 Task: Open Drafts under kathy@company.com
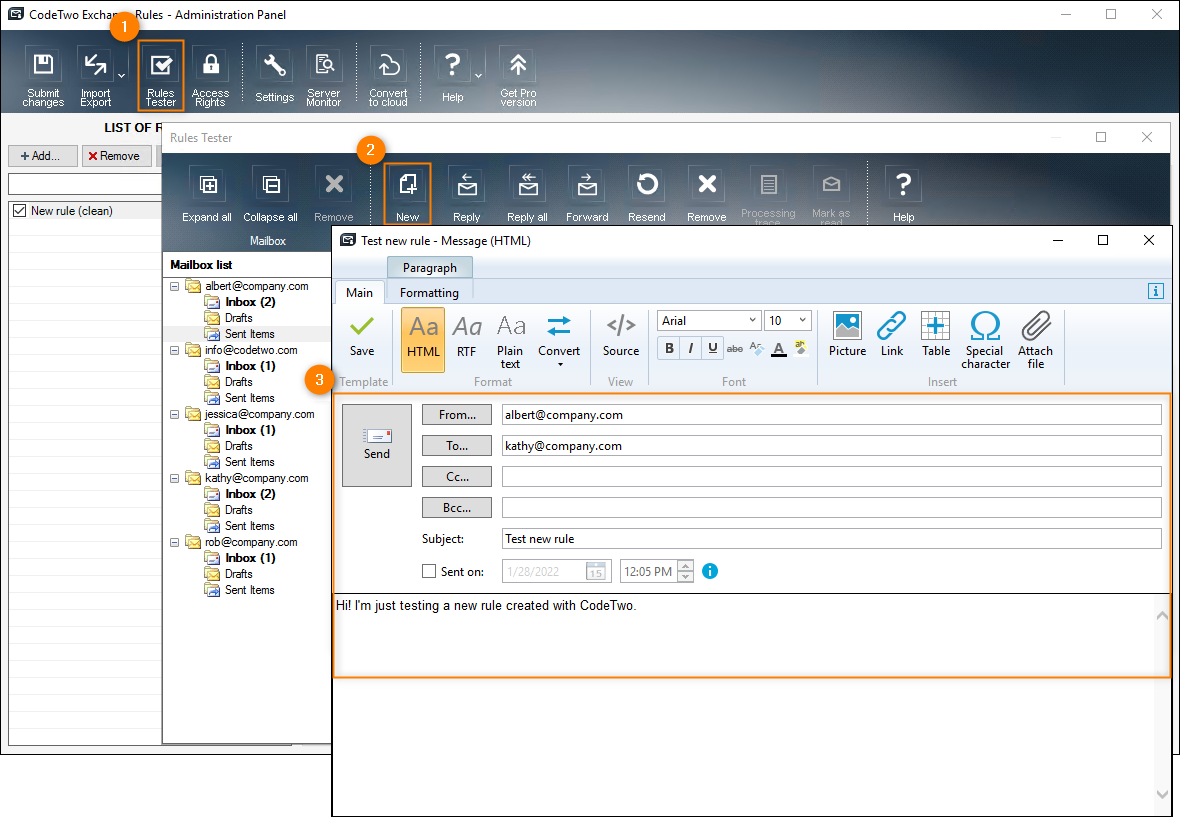(238, 509)
